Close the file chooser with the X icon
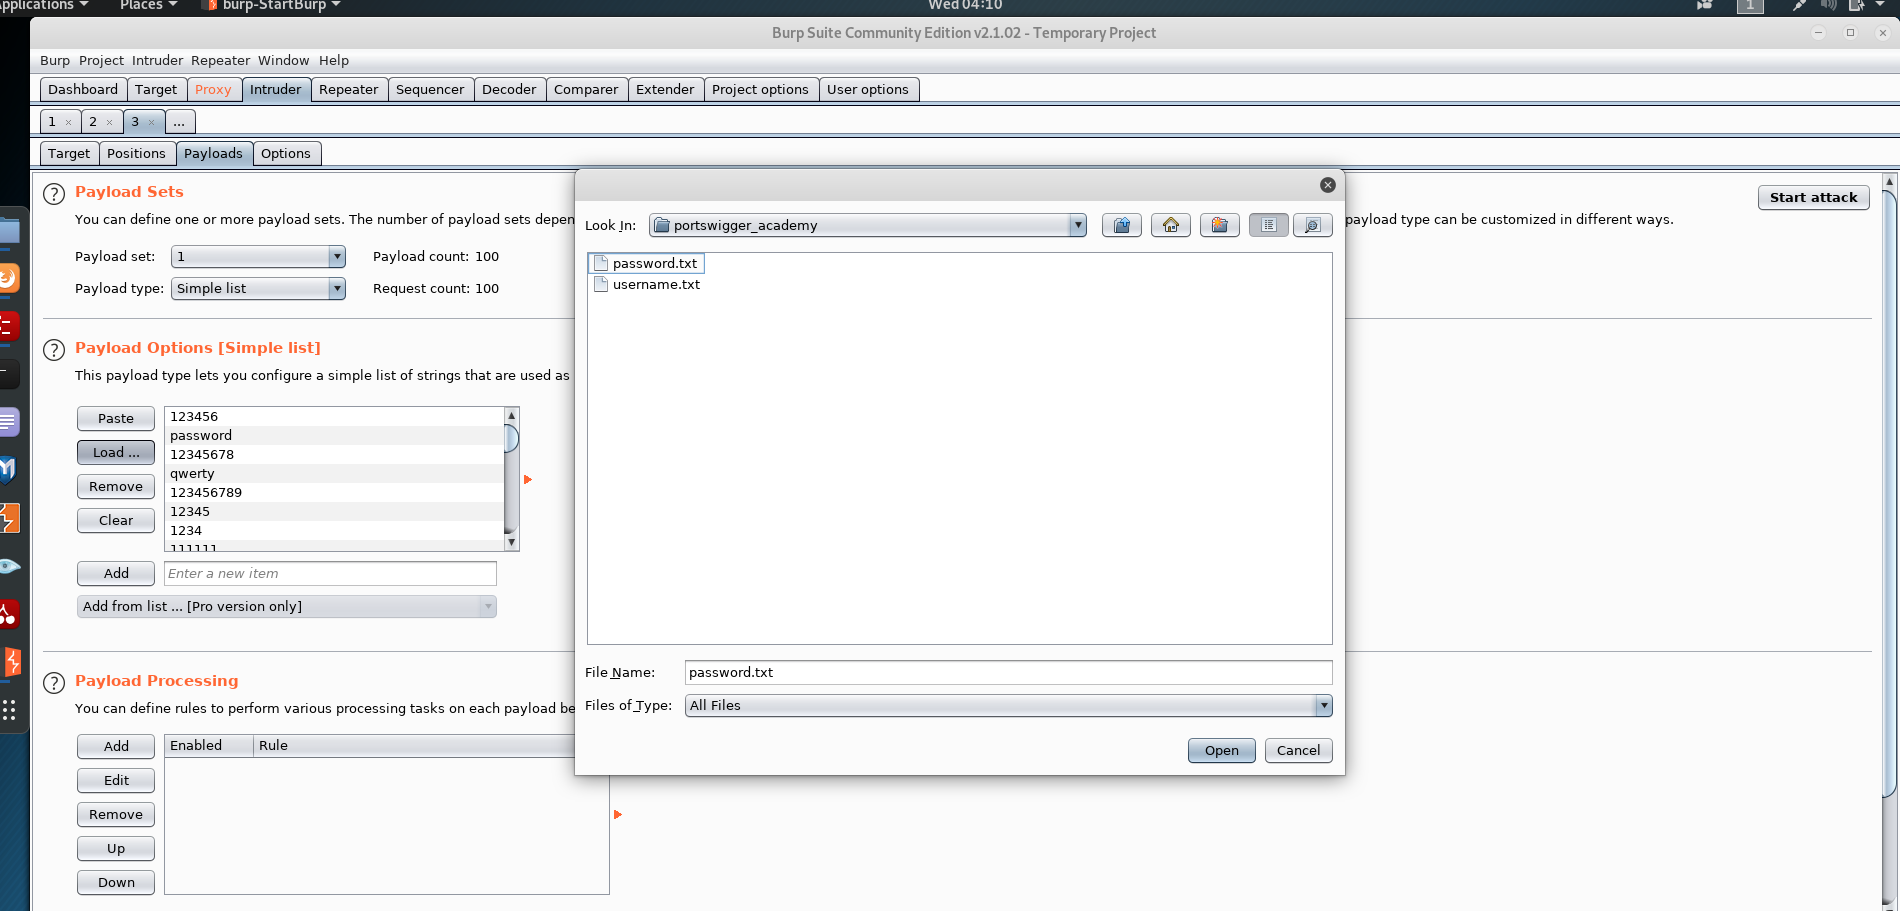 coord(1327,185)
